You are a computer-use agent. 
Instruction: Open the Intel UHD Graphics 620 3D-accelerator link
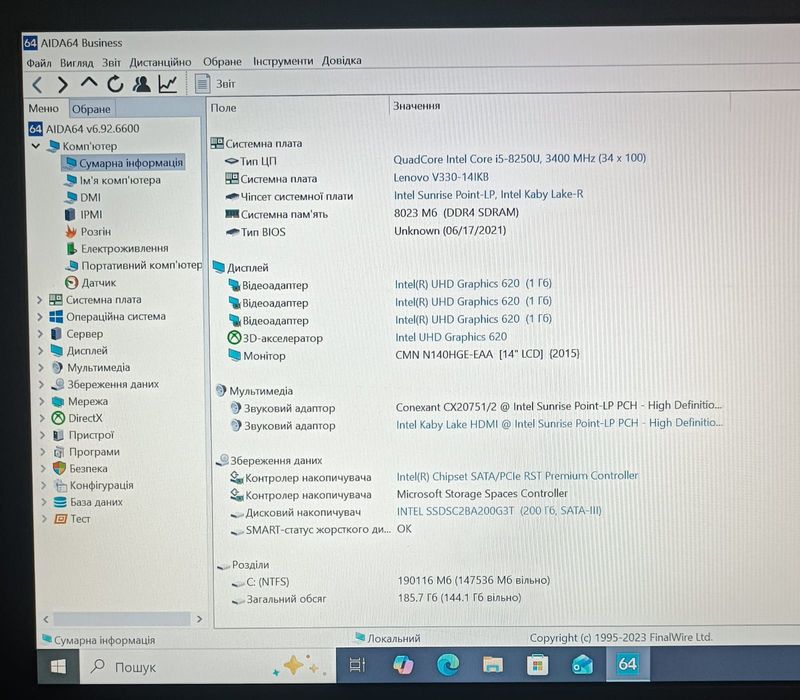451,337
